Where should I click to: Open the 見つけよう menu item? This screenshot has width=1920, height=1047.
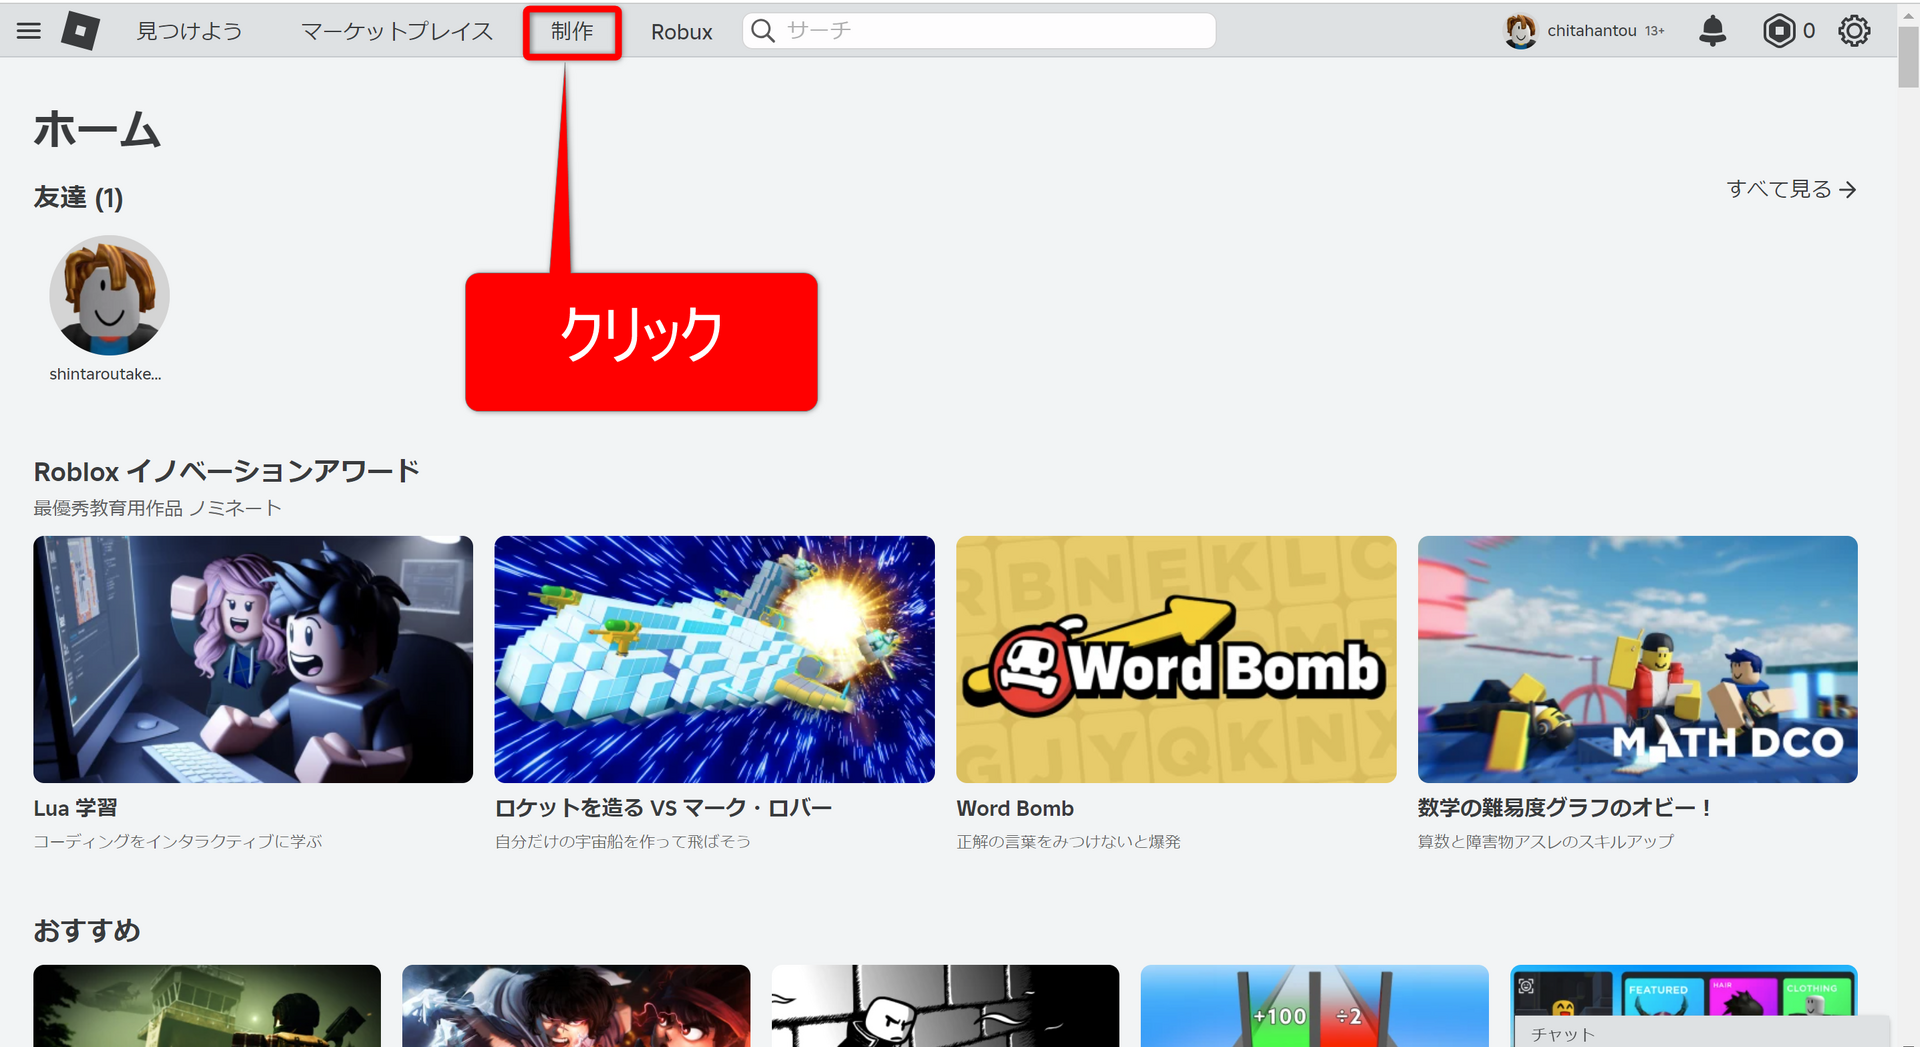(x=190, y=31)
